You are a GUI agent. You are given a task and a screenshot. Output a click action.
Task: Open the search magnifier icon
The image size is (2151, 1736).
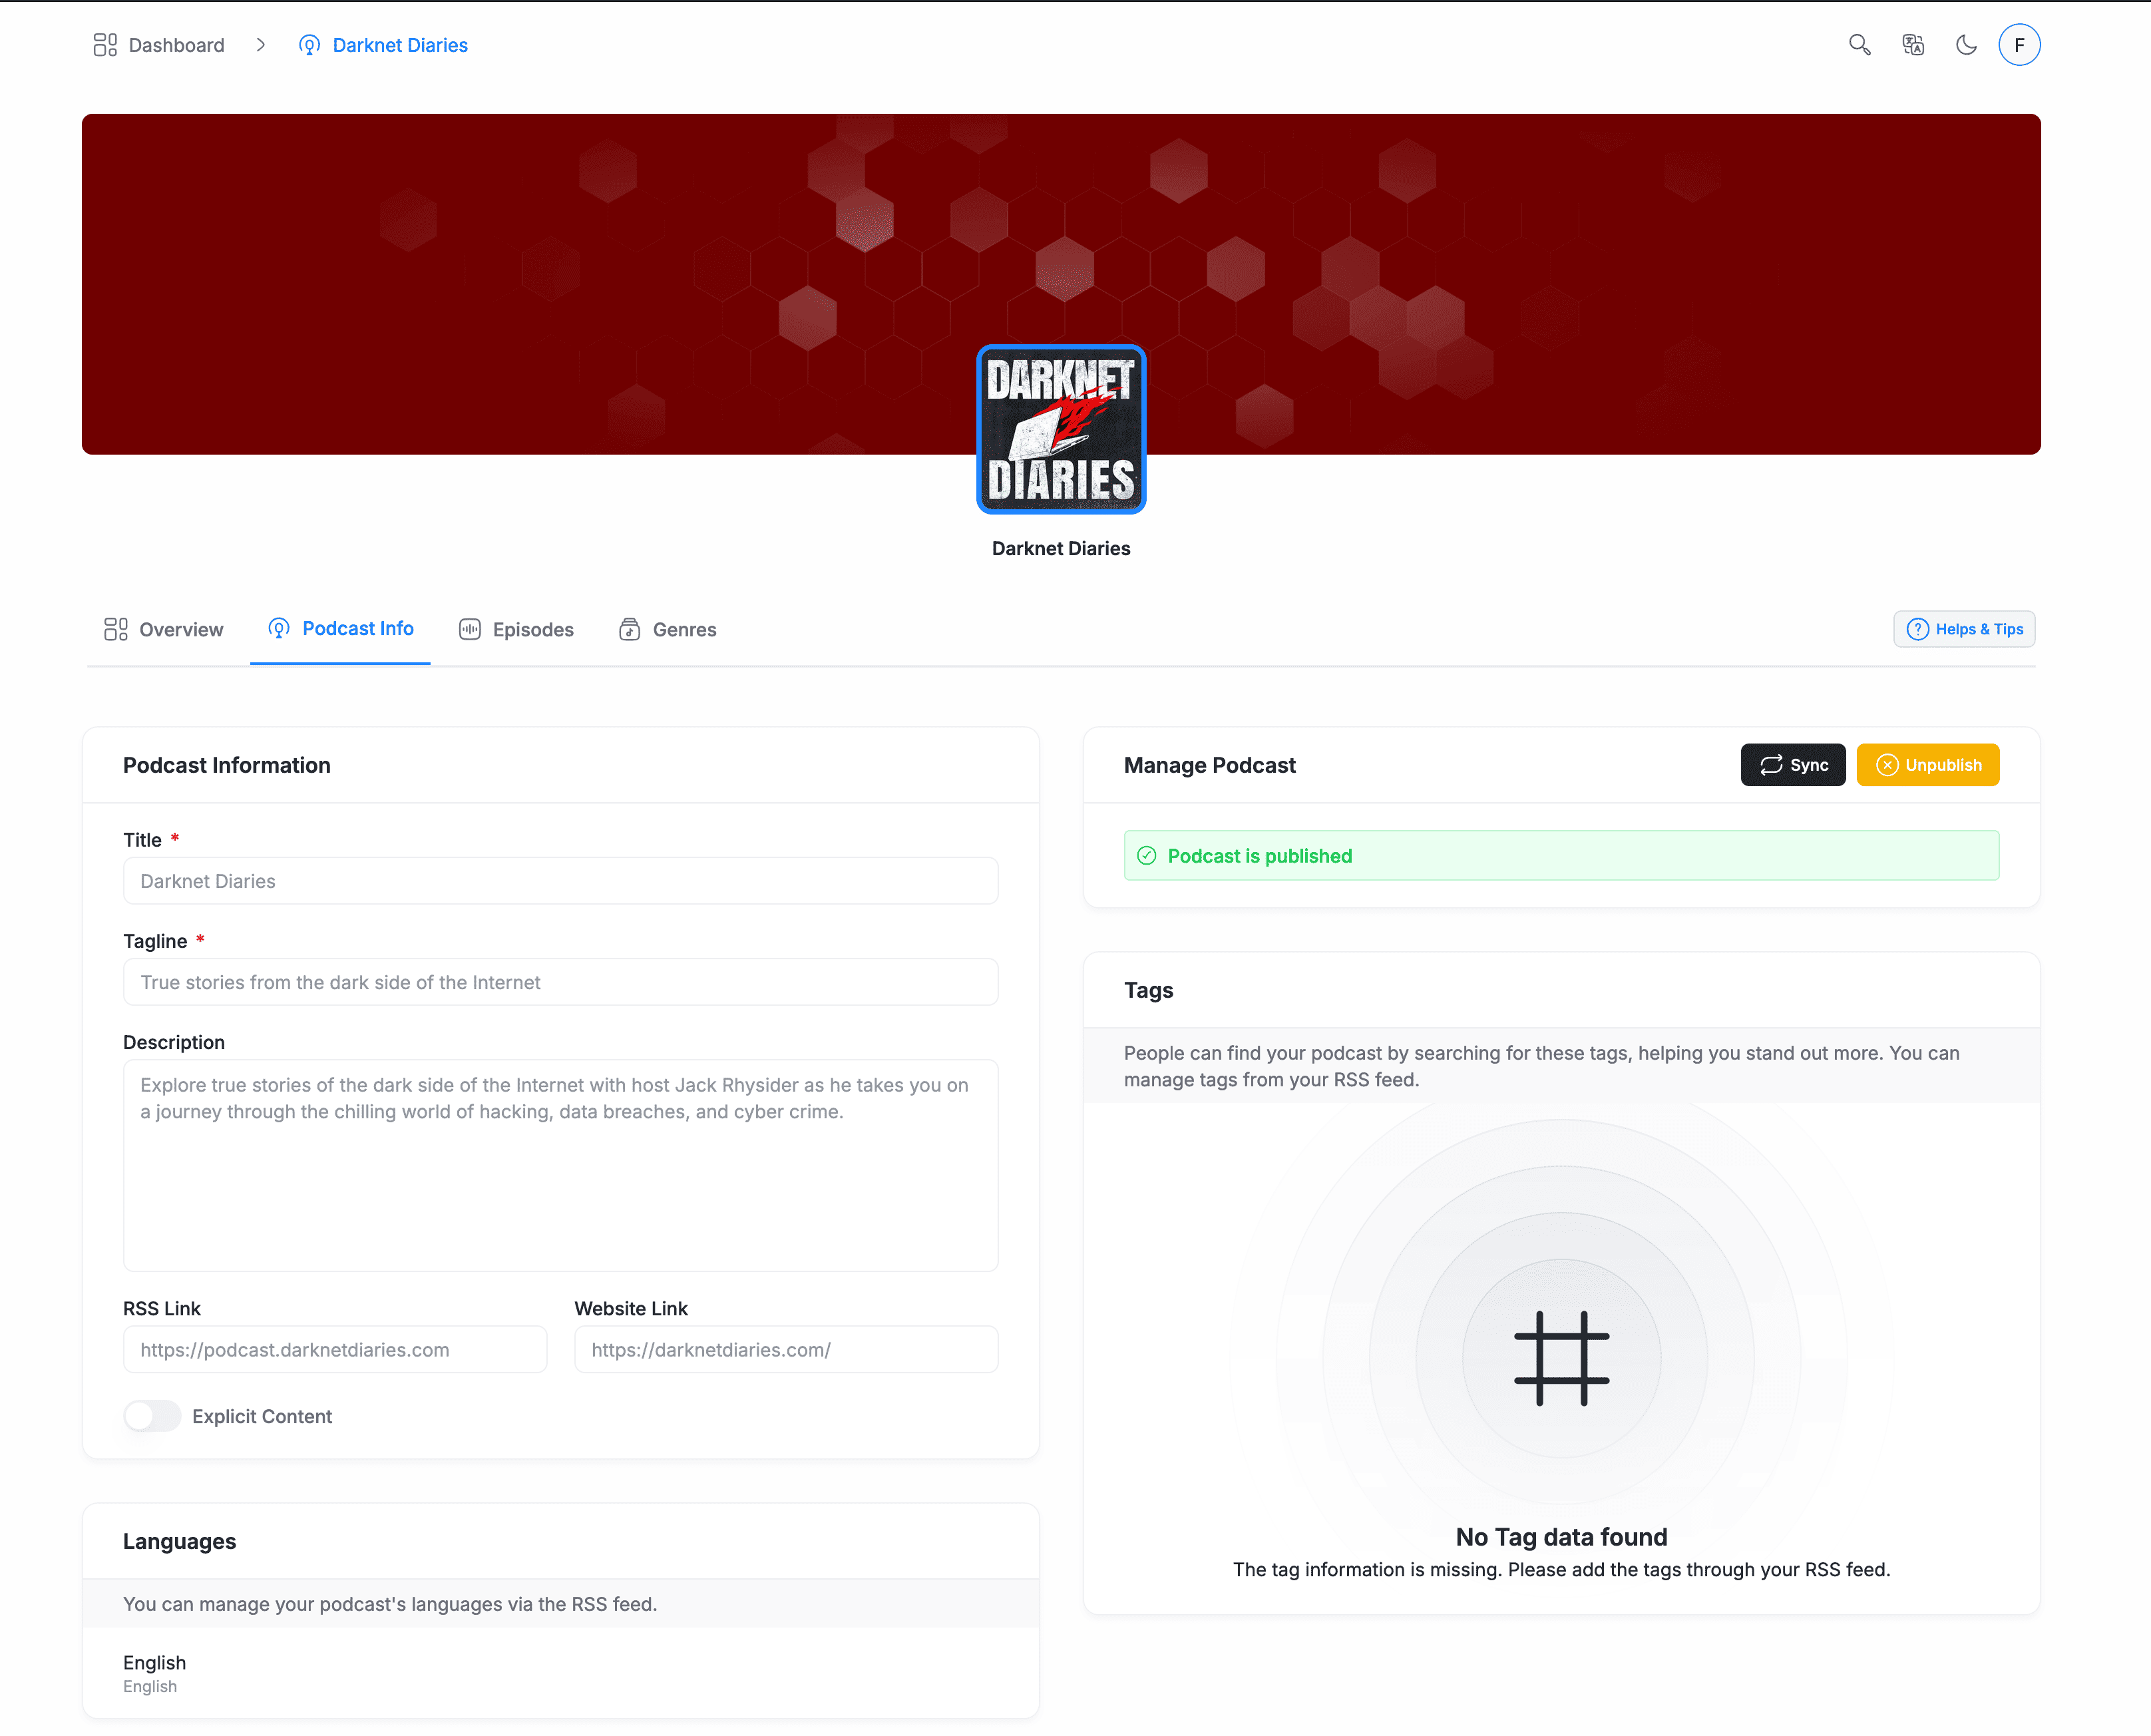point(1859,45)
